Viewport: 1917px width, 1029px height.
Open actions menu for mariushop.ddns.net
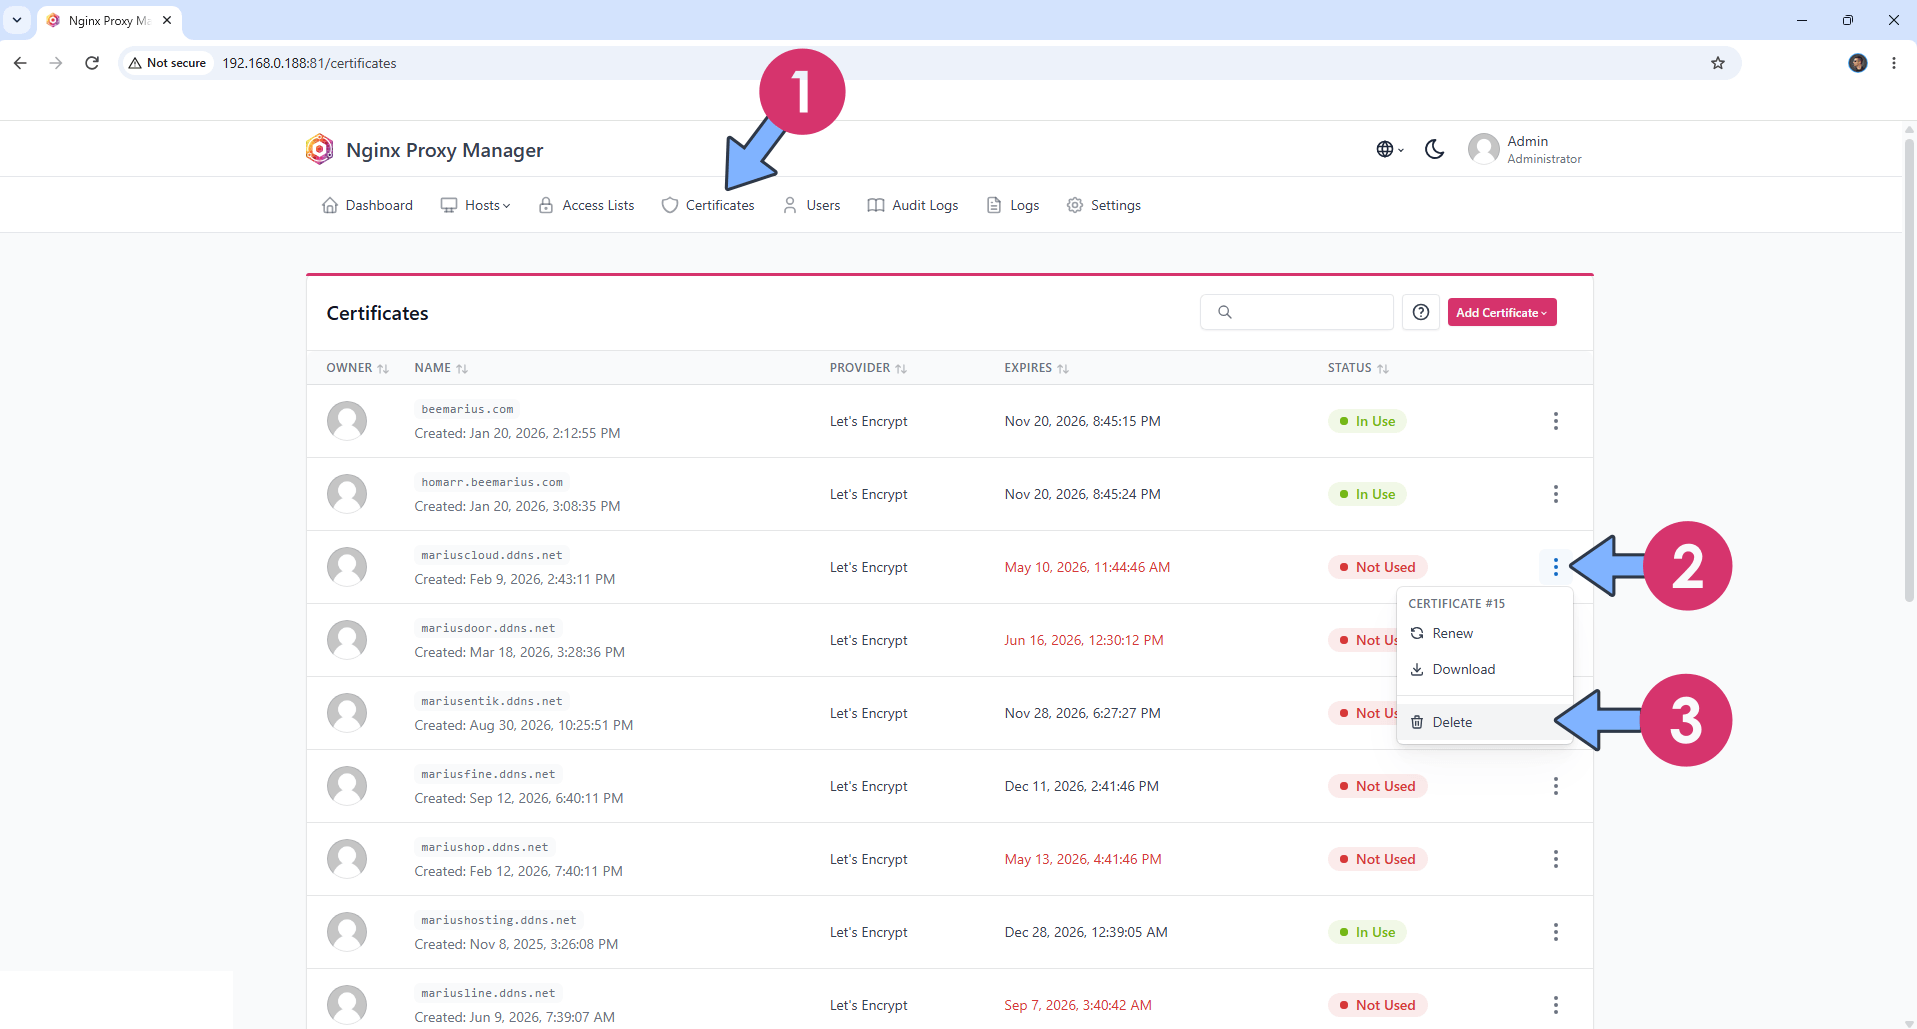point(1556,859)
